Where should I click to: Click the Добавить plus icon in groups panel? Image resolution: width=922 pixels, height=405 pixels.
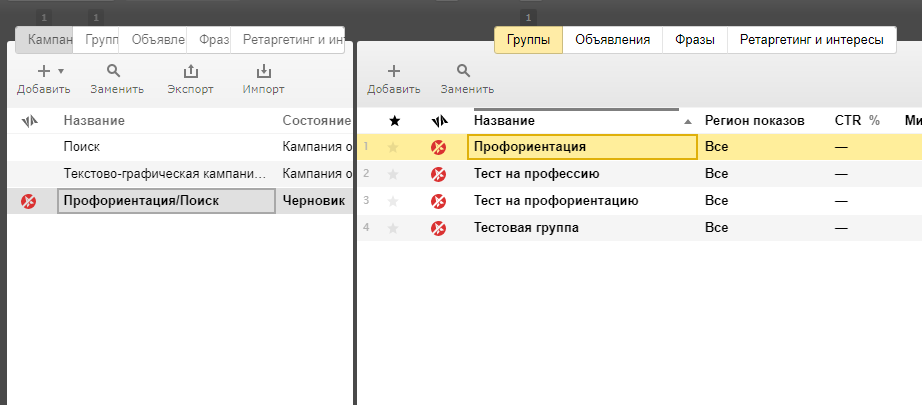(393, 72)
